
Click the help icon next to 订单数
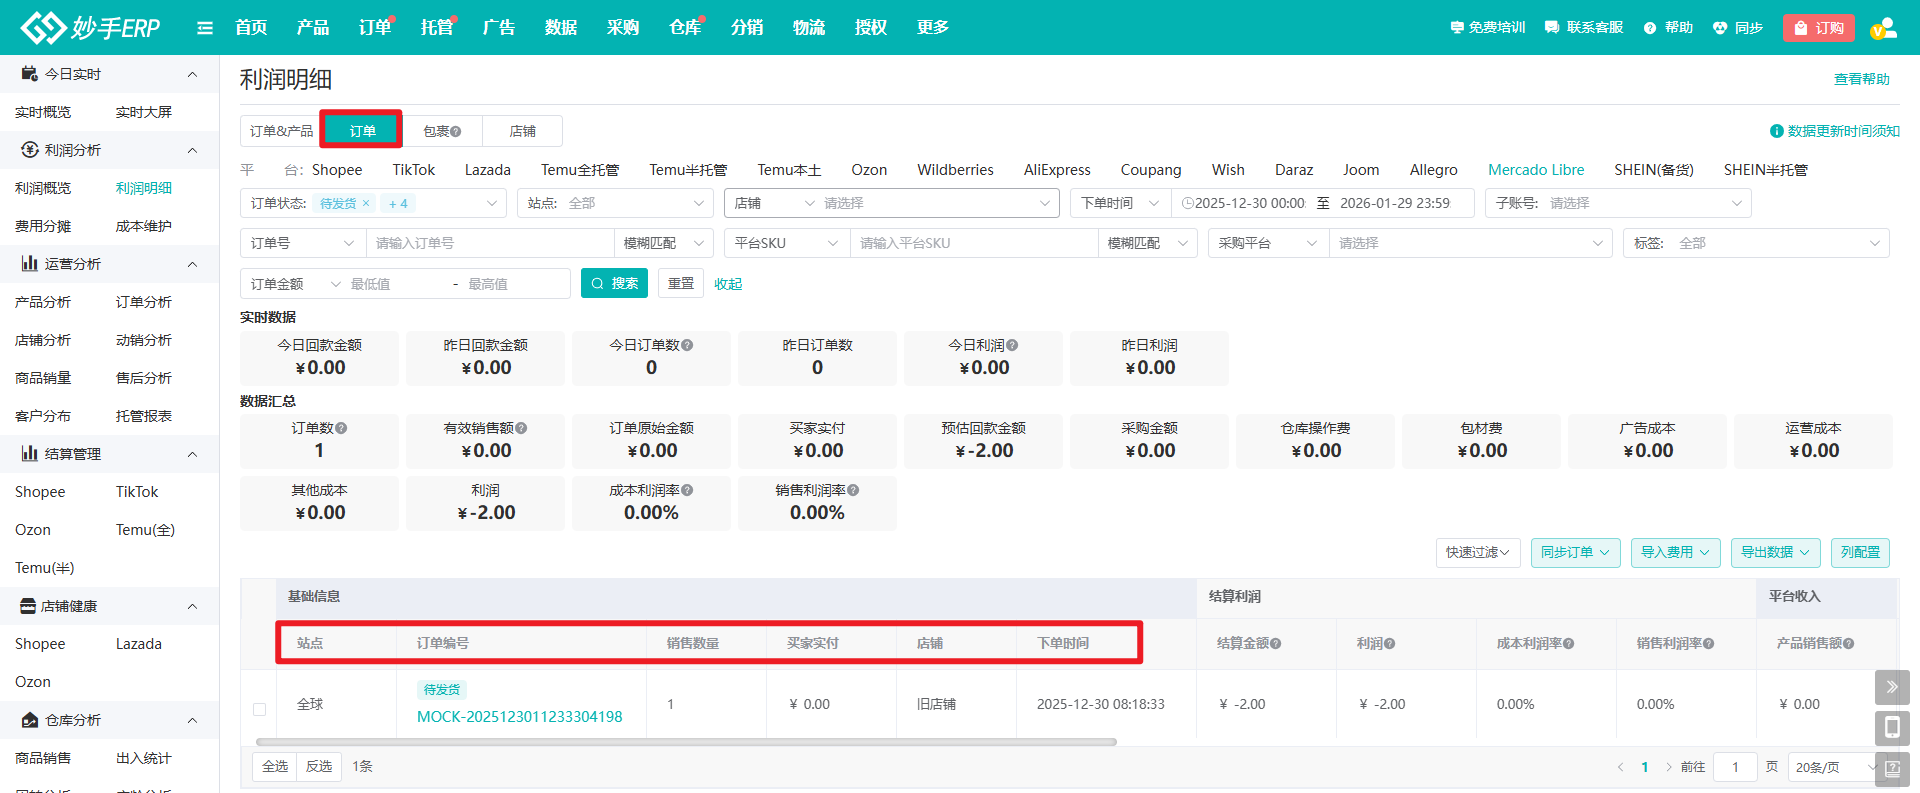(x=341, y=428)
